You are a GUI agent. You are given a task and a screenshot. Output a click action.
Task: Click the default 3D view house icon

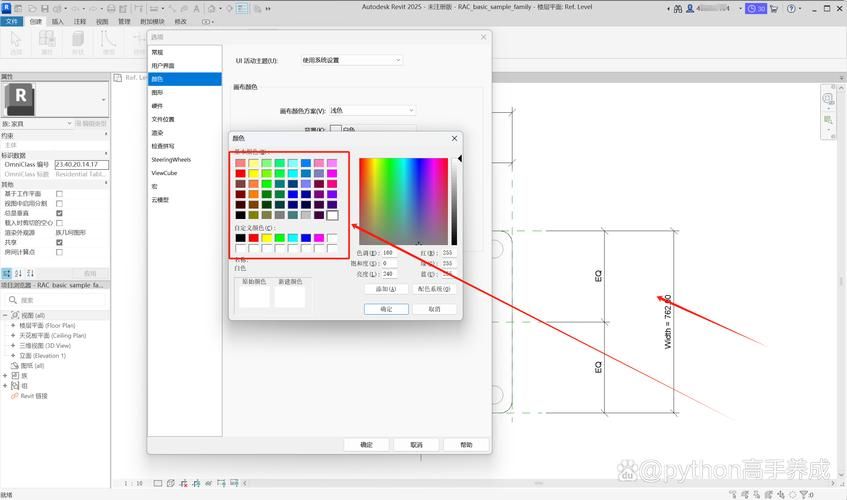(212, 9)
